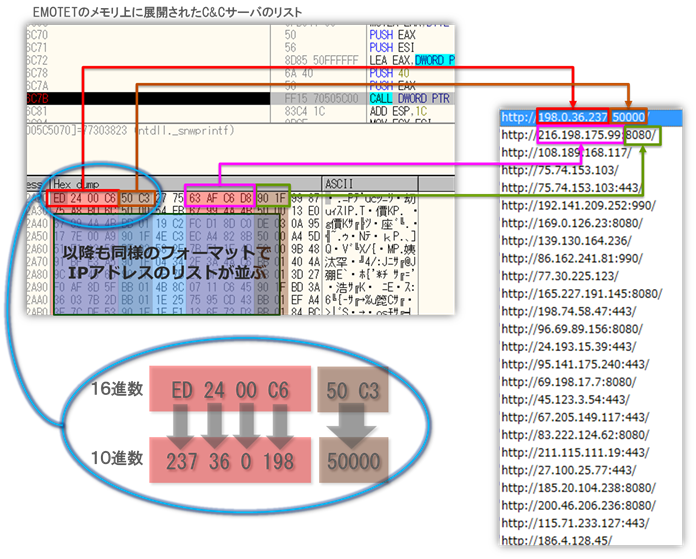Click the last URL 186.4.128.45
Viewport: 696px width, 559px height.
tap(563, 541)
